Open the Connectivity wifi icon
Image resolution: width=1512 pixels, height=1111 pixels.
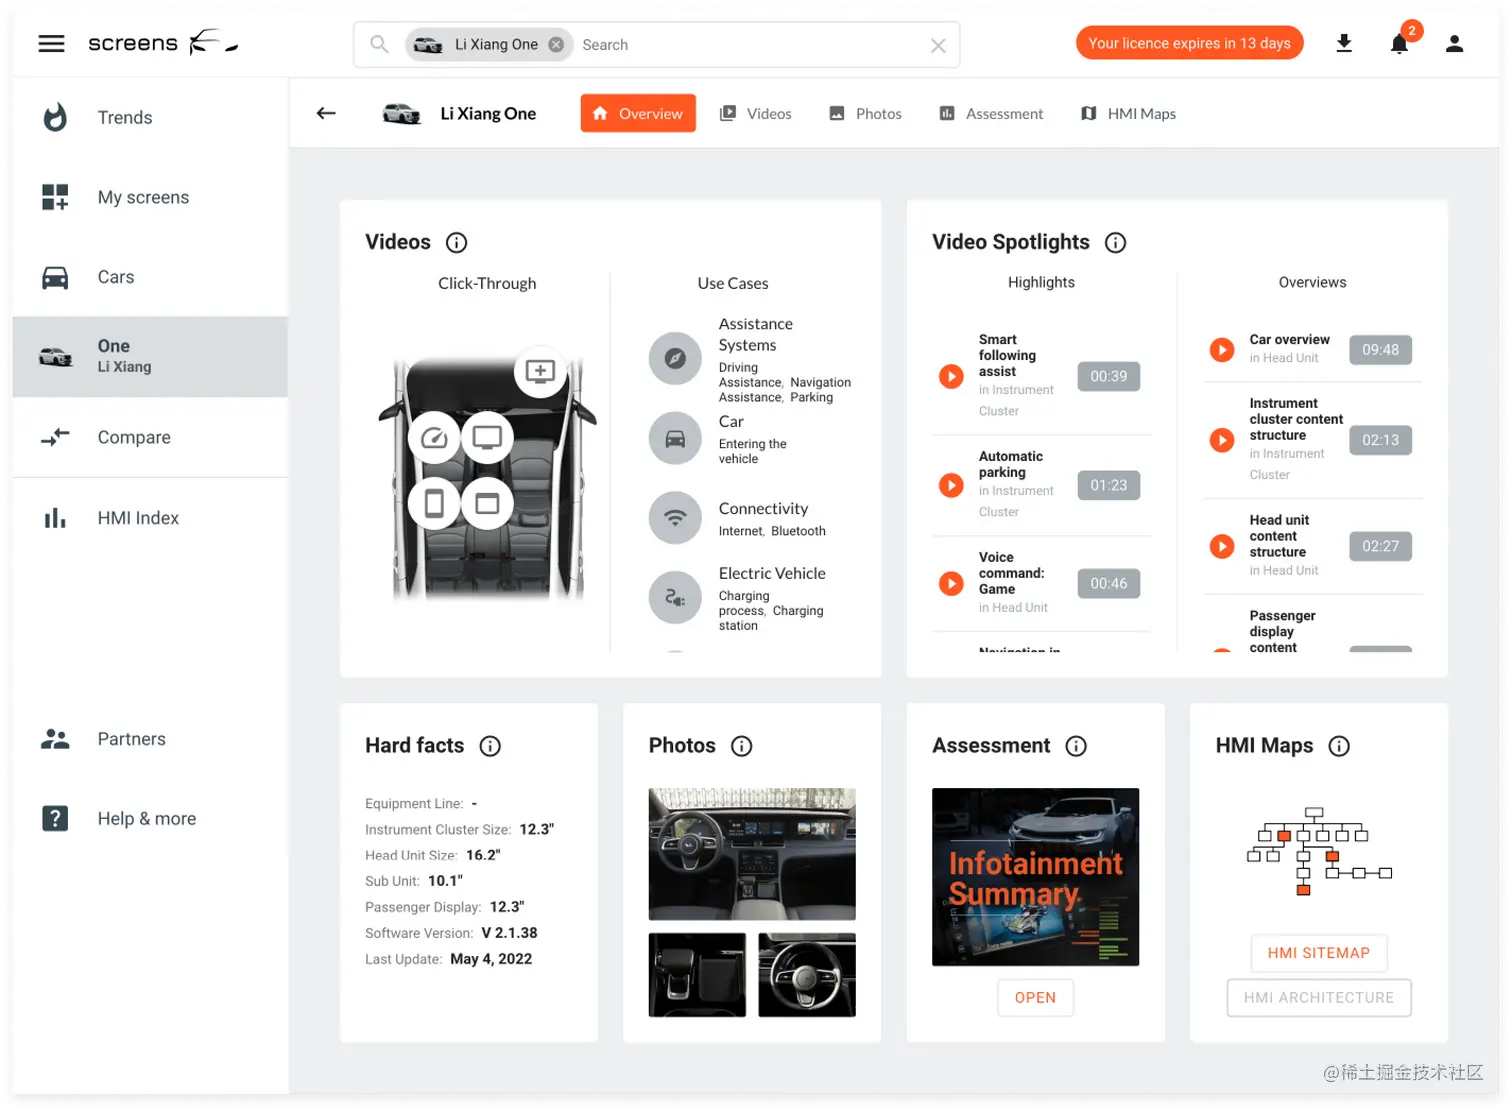(675, 518)
